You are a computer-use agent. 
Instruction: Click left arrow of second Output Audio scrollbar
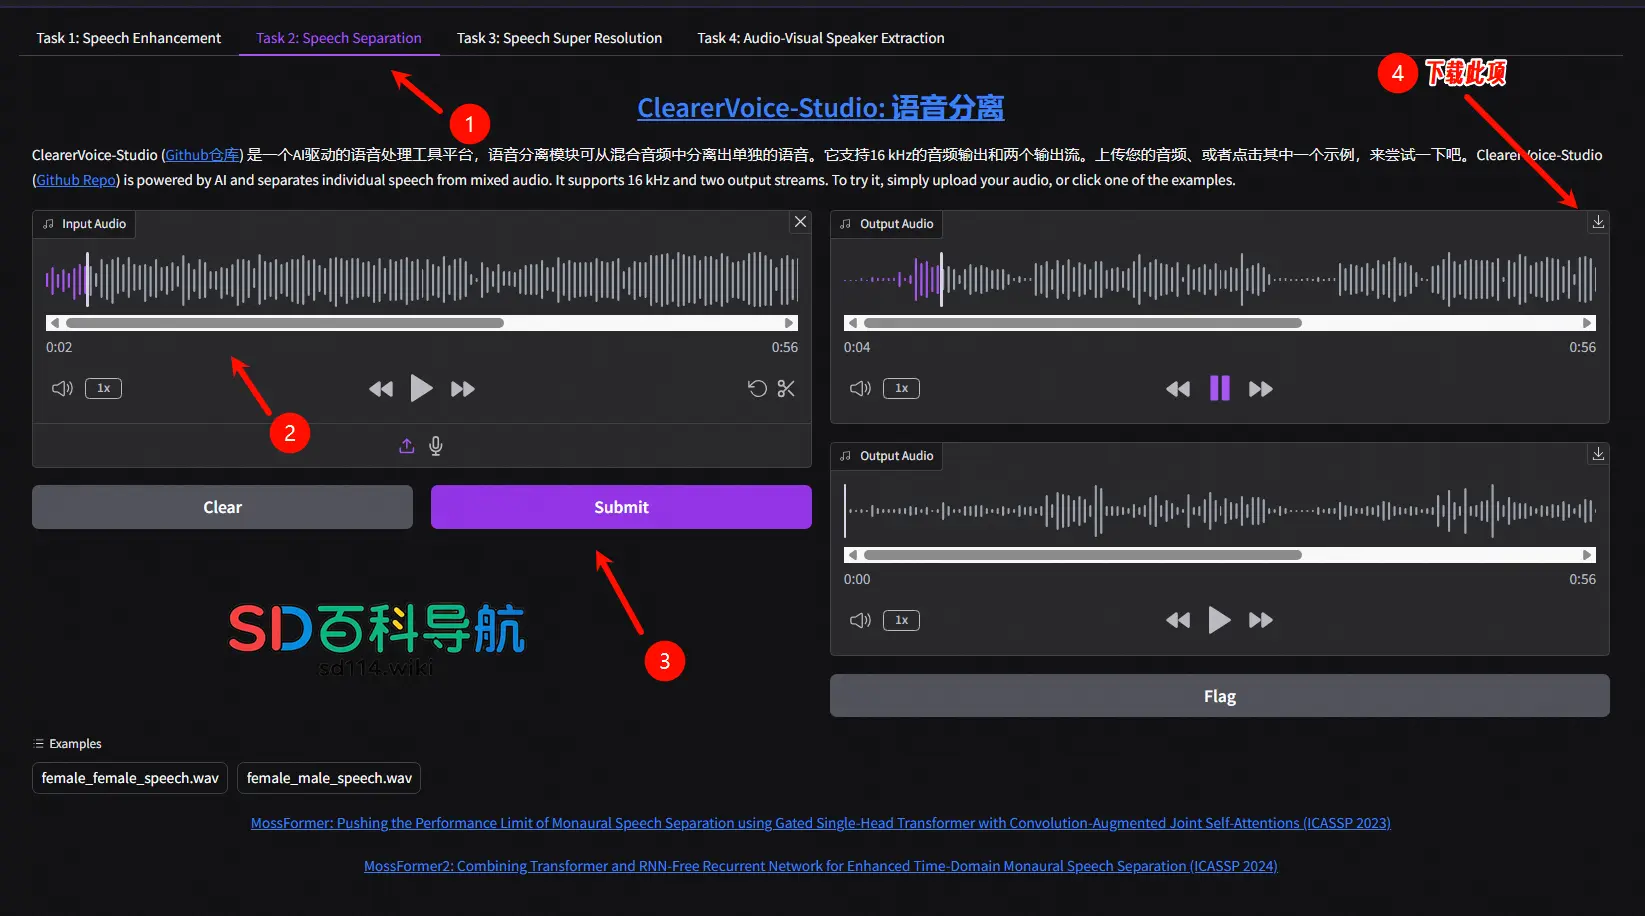(x=853, y=555)
